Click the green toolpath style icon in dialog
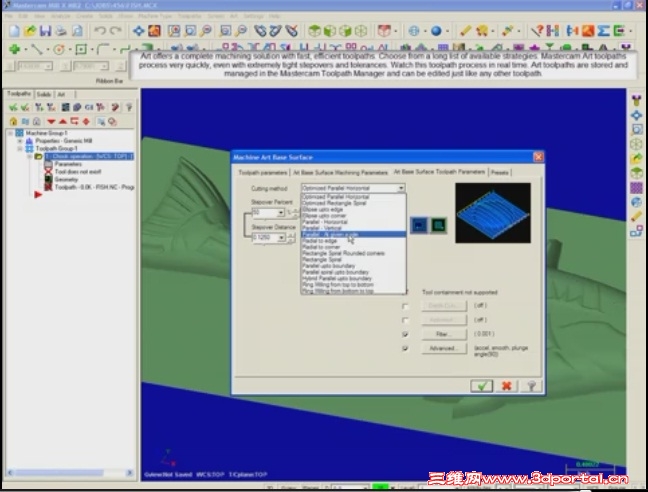This screenshot has width=648, height=492. 438,226
